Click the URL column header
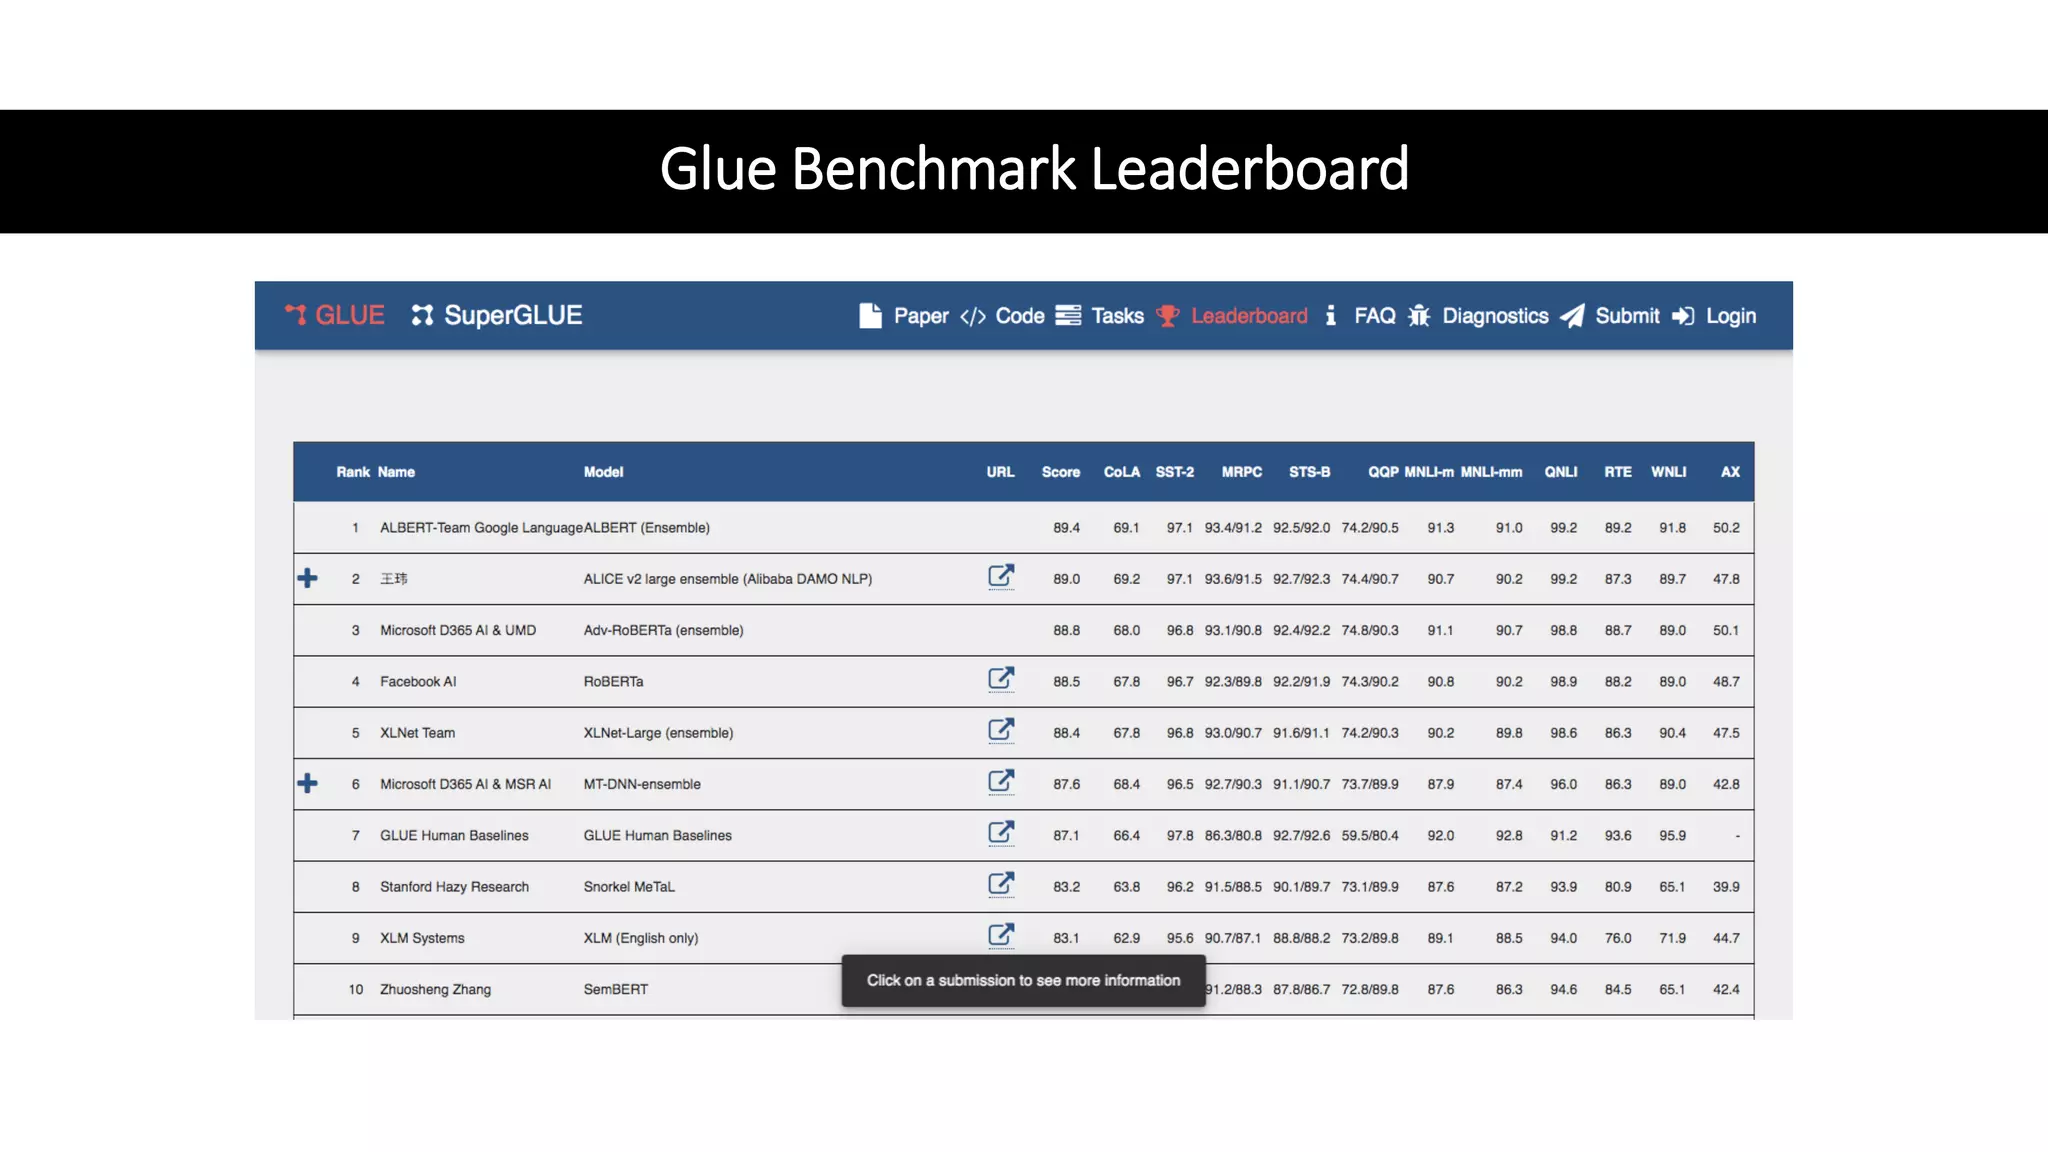This screenshot has height=1152, width=2048. coord(1000,472)
